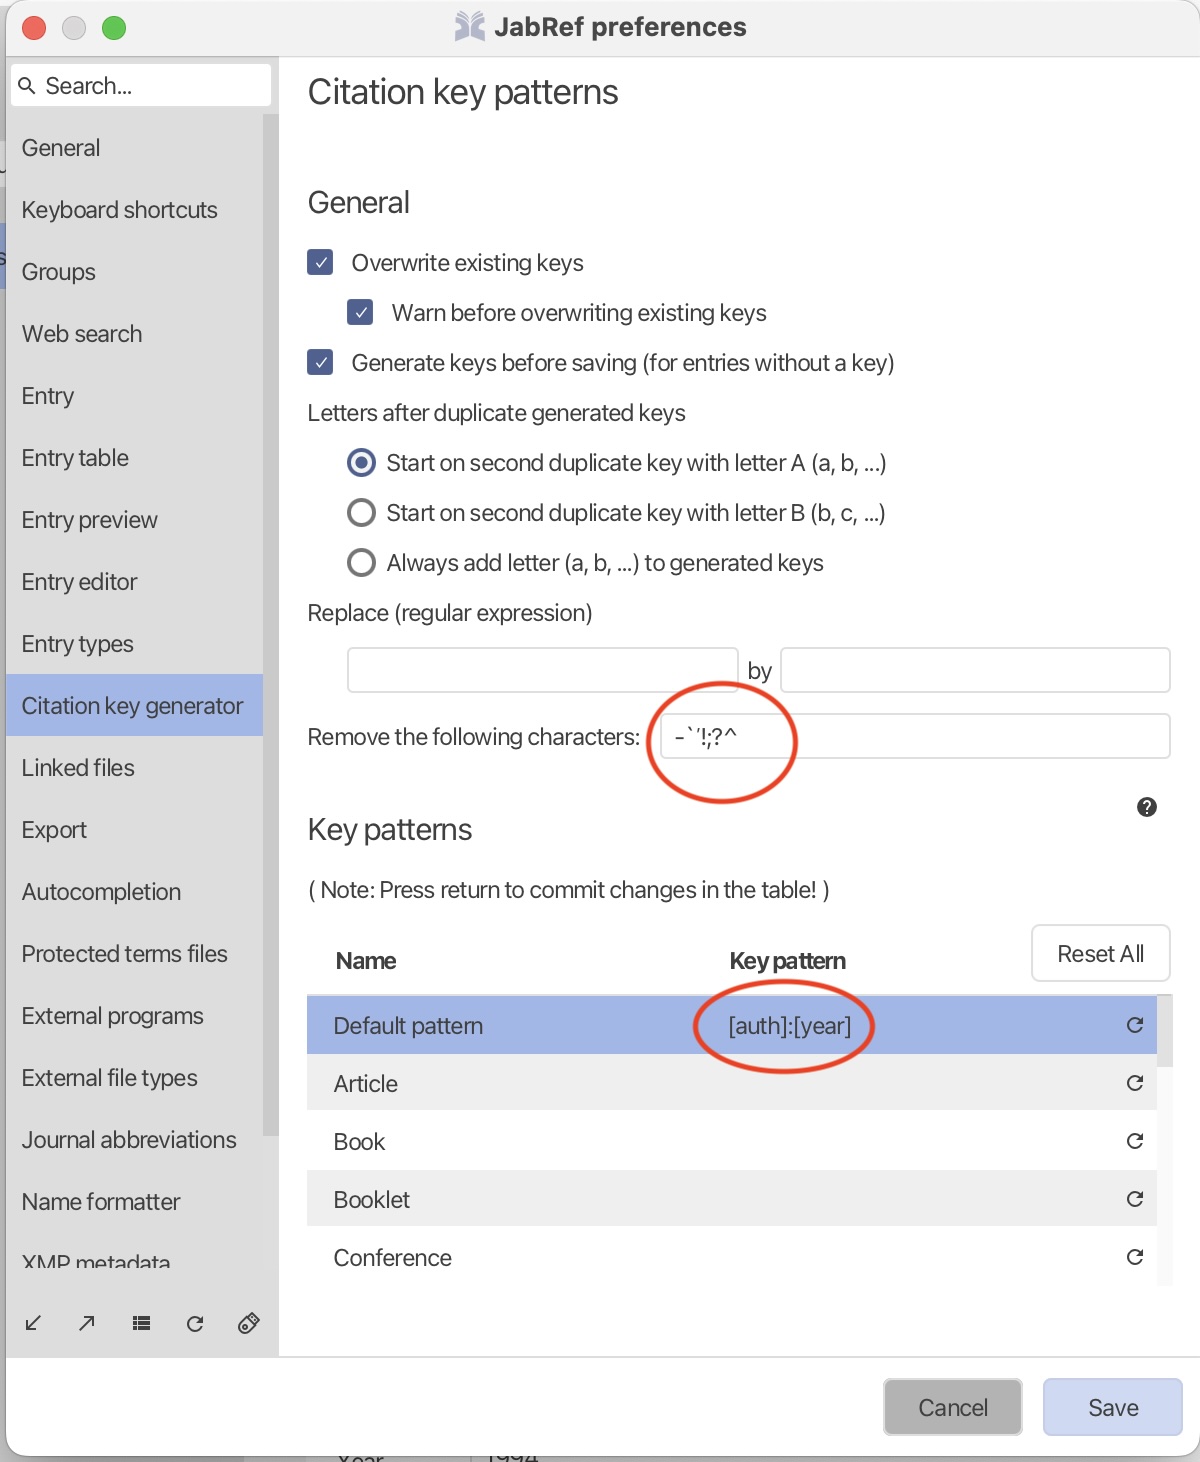The width and height of the screenshot is (1200, 1462).
Task: Click the Save button
Action: click(1112, 1407)
